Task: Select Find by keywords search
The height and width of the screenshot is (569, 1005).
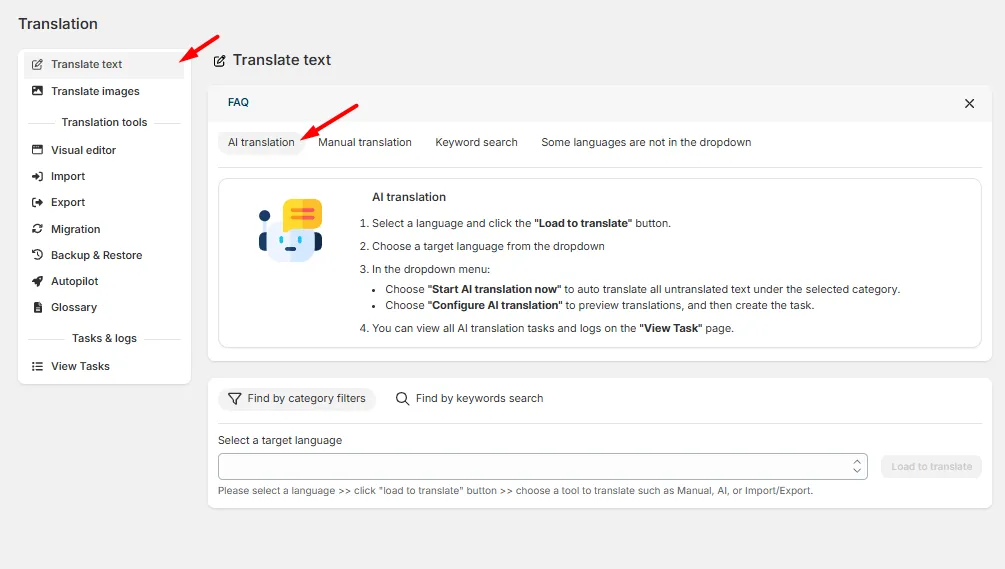Action: click(x=470, y=399)
